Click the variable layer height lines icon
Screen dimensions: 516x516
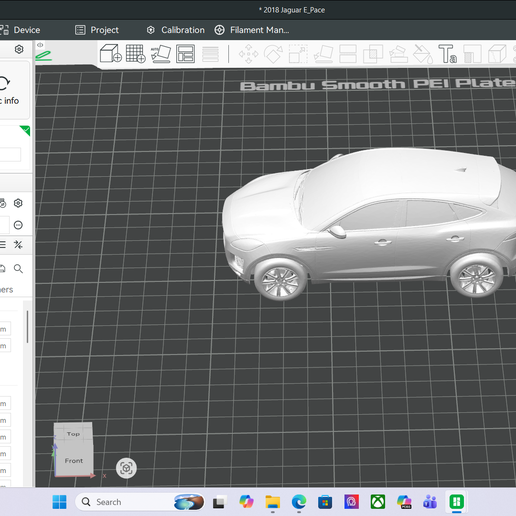[x=211, y=54]
